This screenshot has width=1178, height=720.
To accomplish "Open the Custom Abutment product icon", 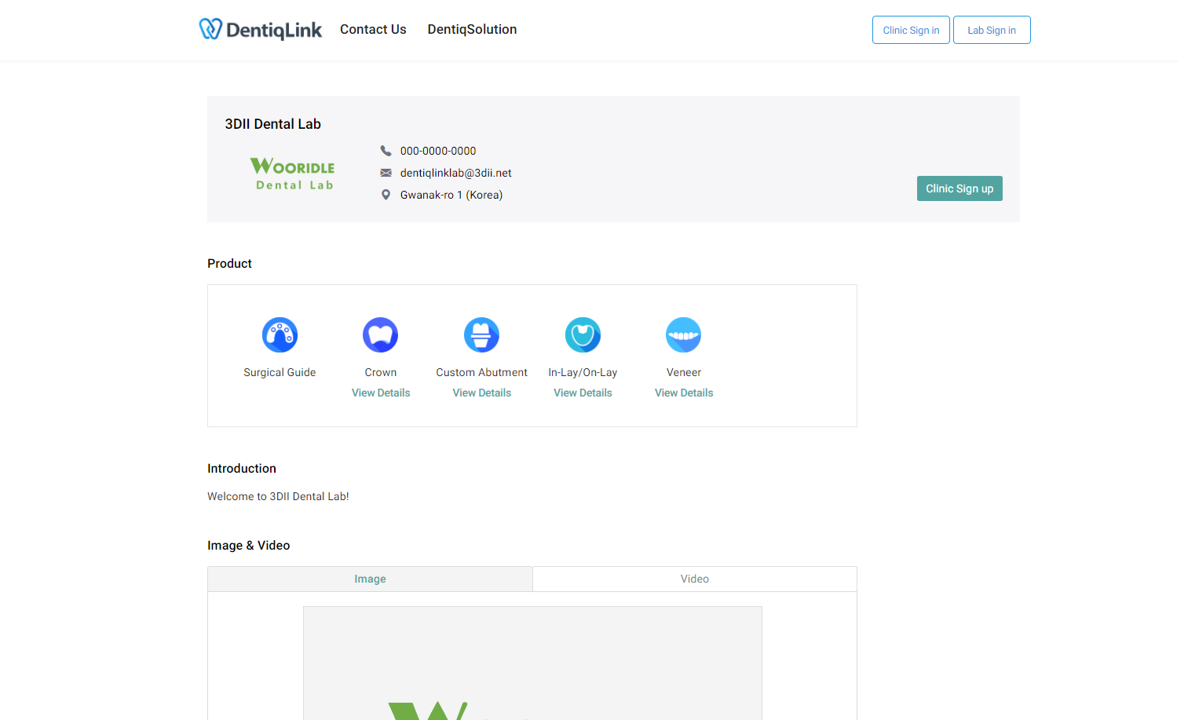I will click(x=481, y=334).
